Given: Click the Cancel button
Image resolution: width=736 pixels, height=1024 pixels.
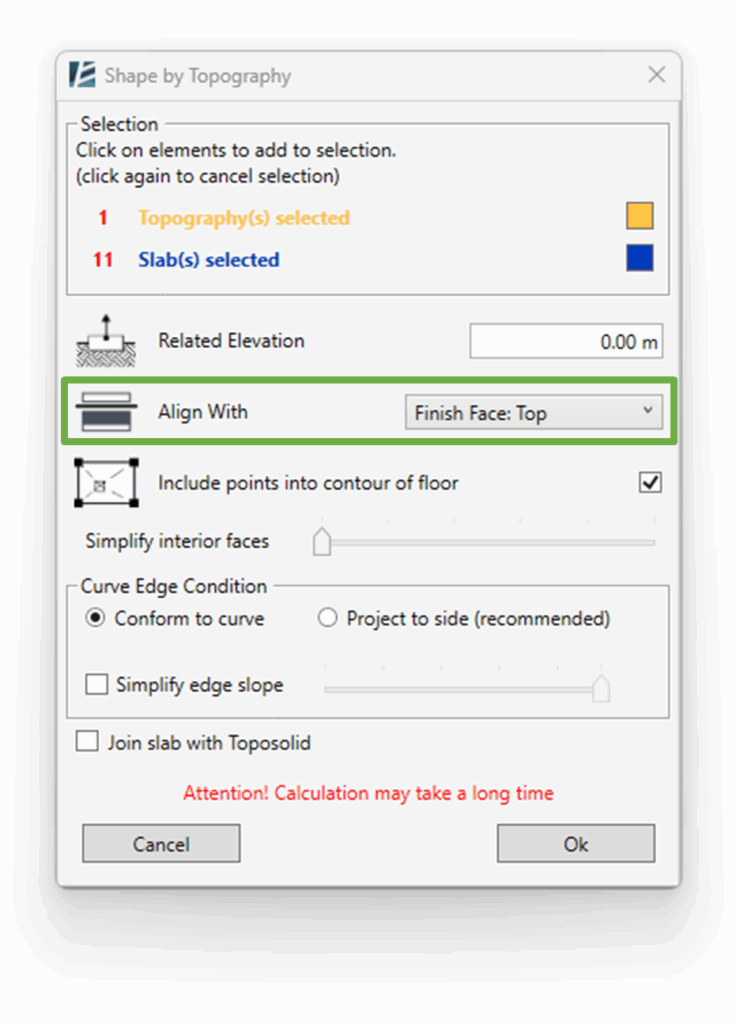Looking at the screenshot, I should click(x=161, y=844).
